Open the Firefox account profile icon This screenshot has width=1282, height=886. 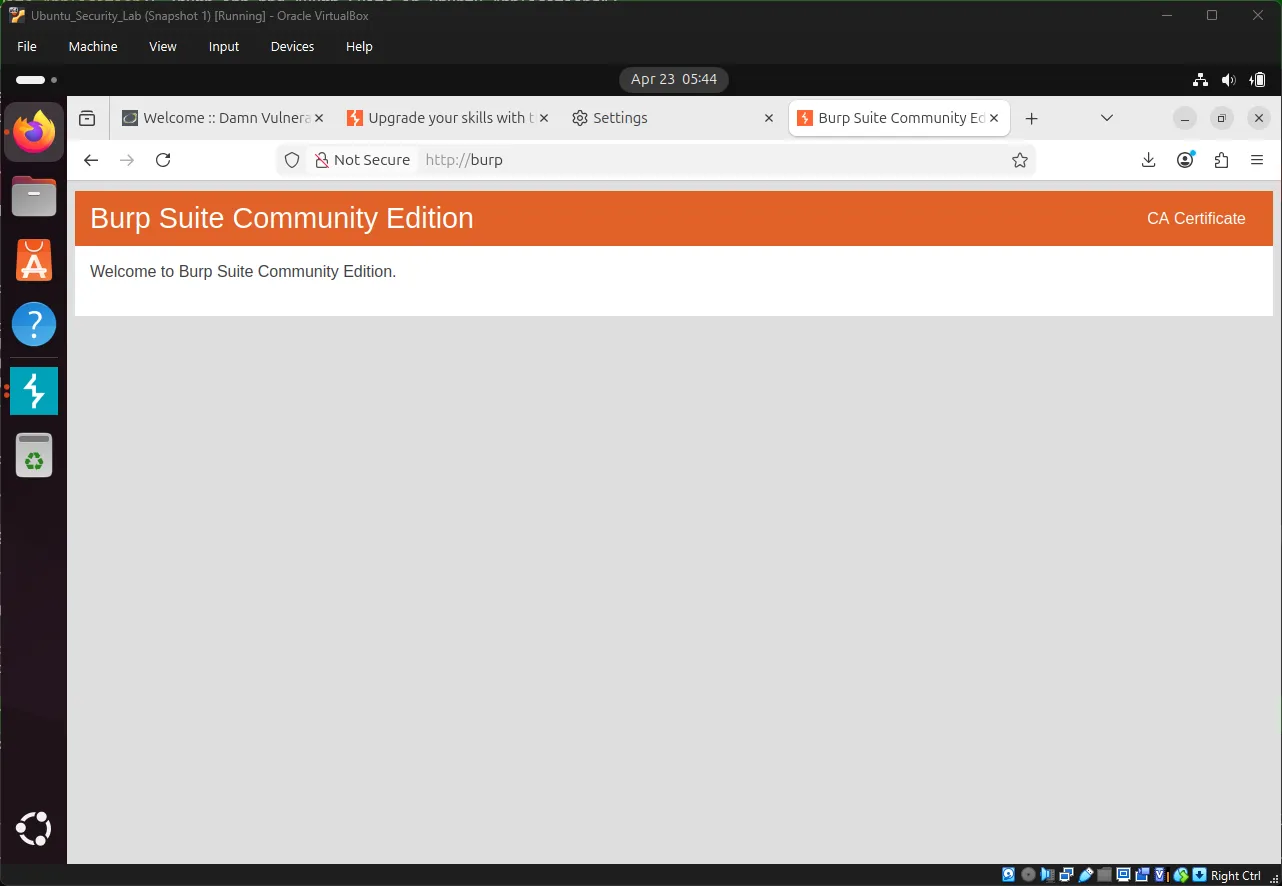tap(1184, 160)
